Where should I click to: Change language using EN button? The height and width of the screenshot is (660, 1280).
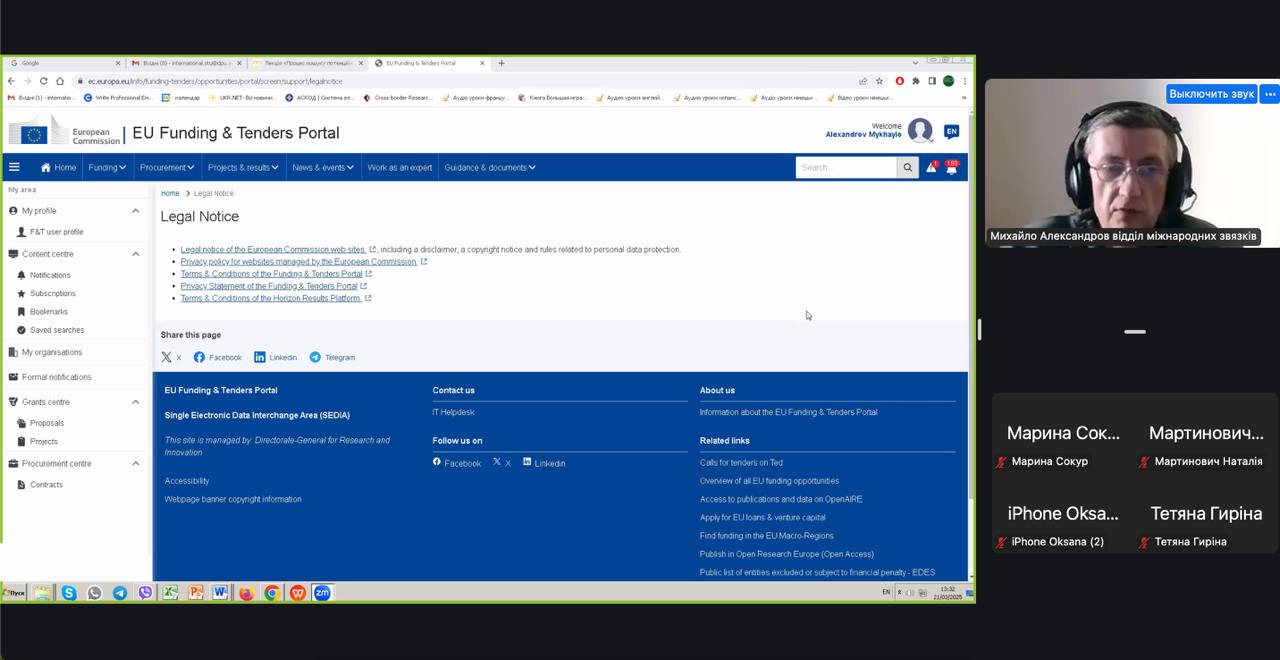[x=951, y=131]
